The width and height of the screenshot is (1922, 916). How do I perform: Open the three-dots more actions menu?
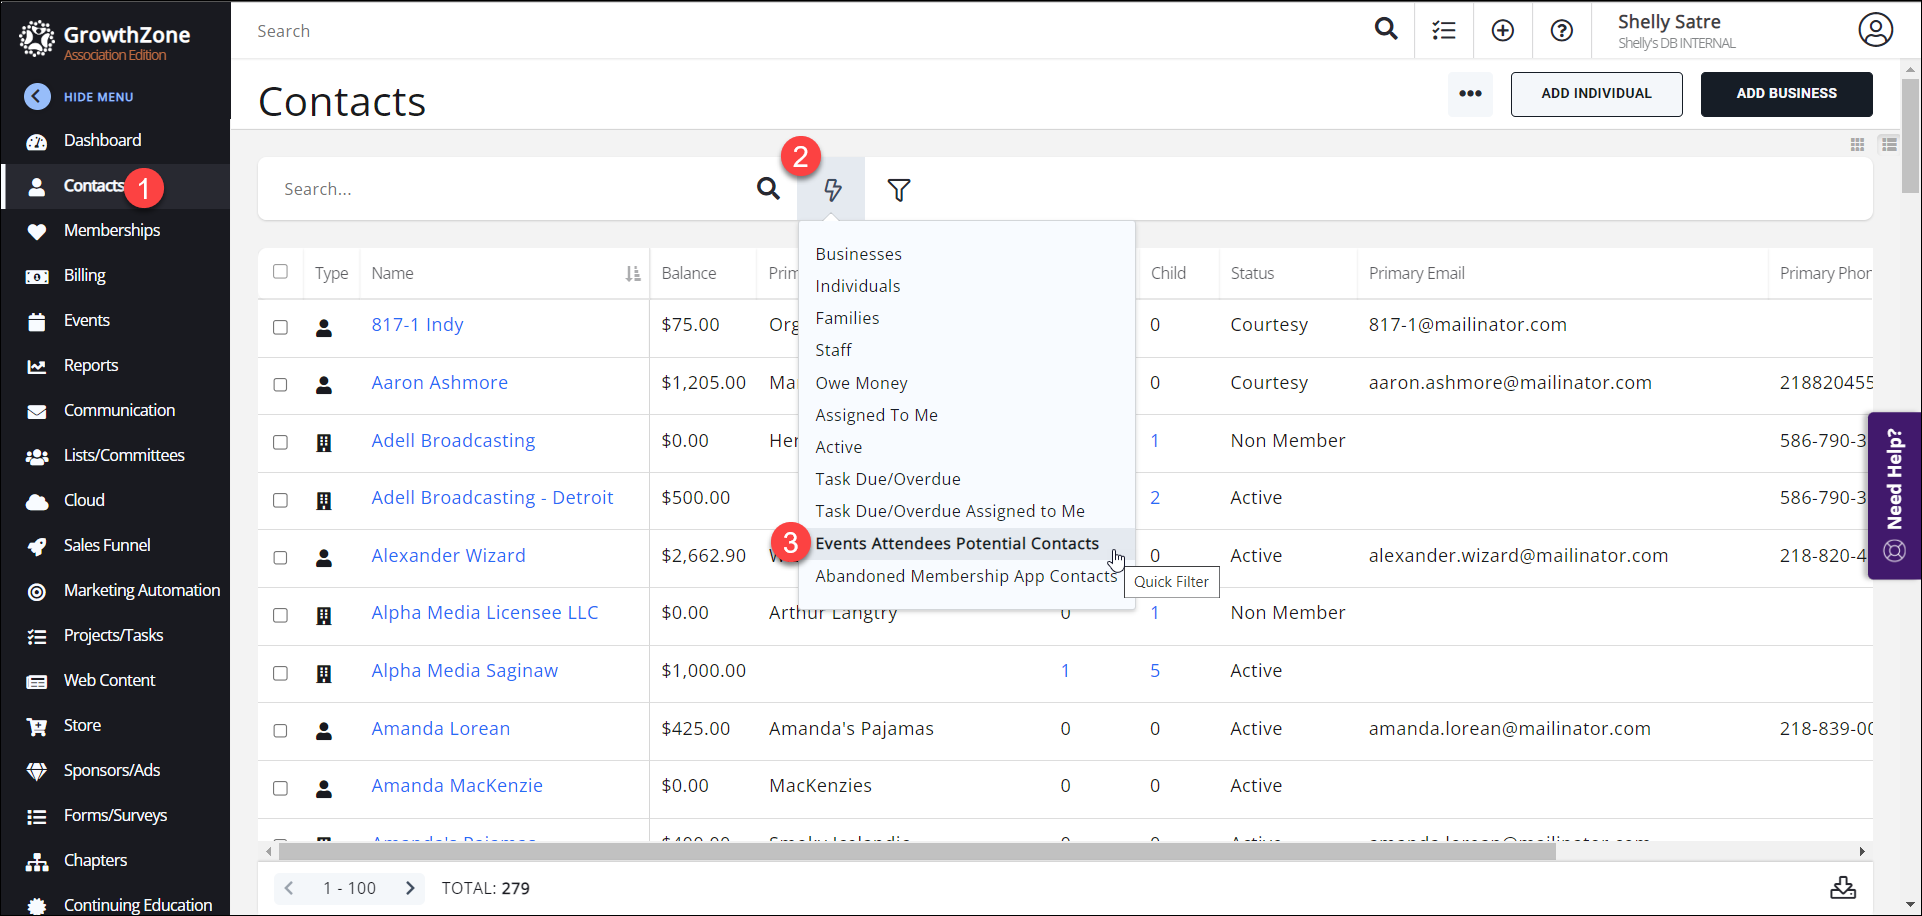pos(1470,94)
